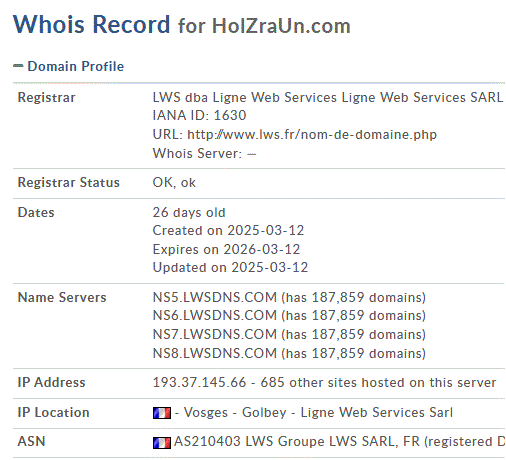Select the NS7.LWSDNS.COM name server
Screen dimensions: 506x460
coord(215,334)
